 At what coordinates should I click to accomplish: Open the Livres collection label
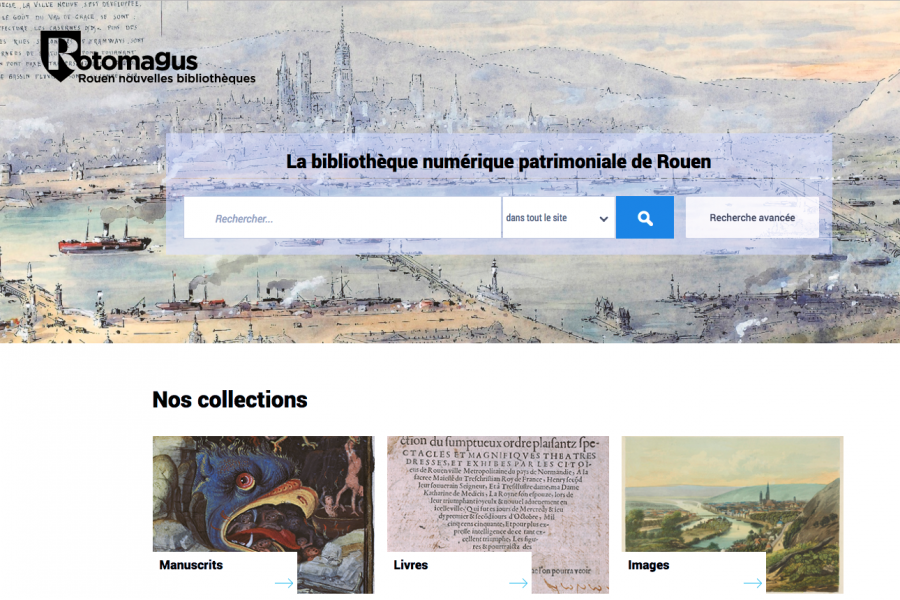tap(410, 564)
